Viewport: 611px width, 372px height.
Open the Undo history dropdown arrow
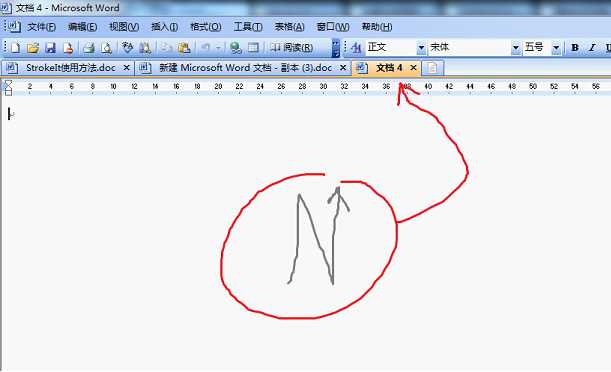[218, 48]
